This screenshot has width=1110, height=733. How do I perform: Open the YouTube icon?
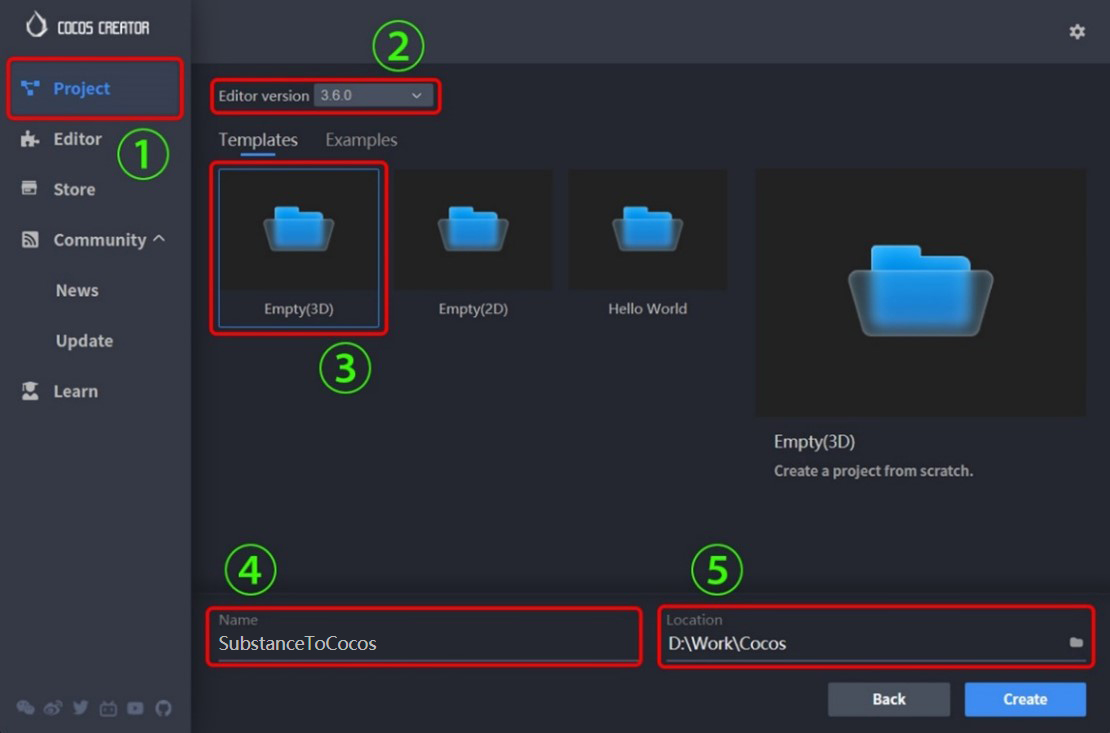pos(135,708)
